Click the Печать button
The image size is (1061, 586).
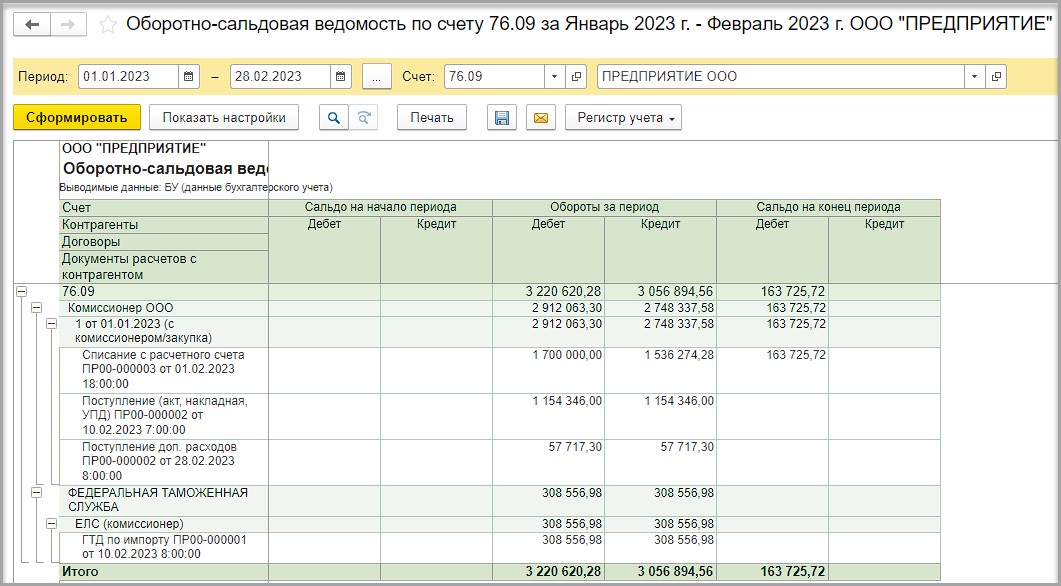pos(432,117)
